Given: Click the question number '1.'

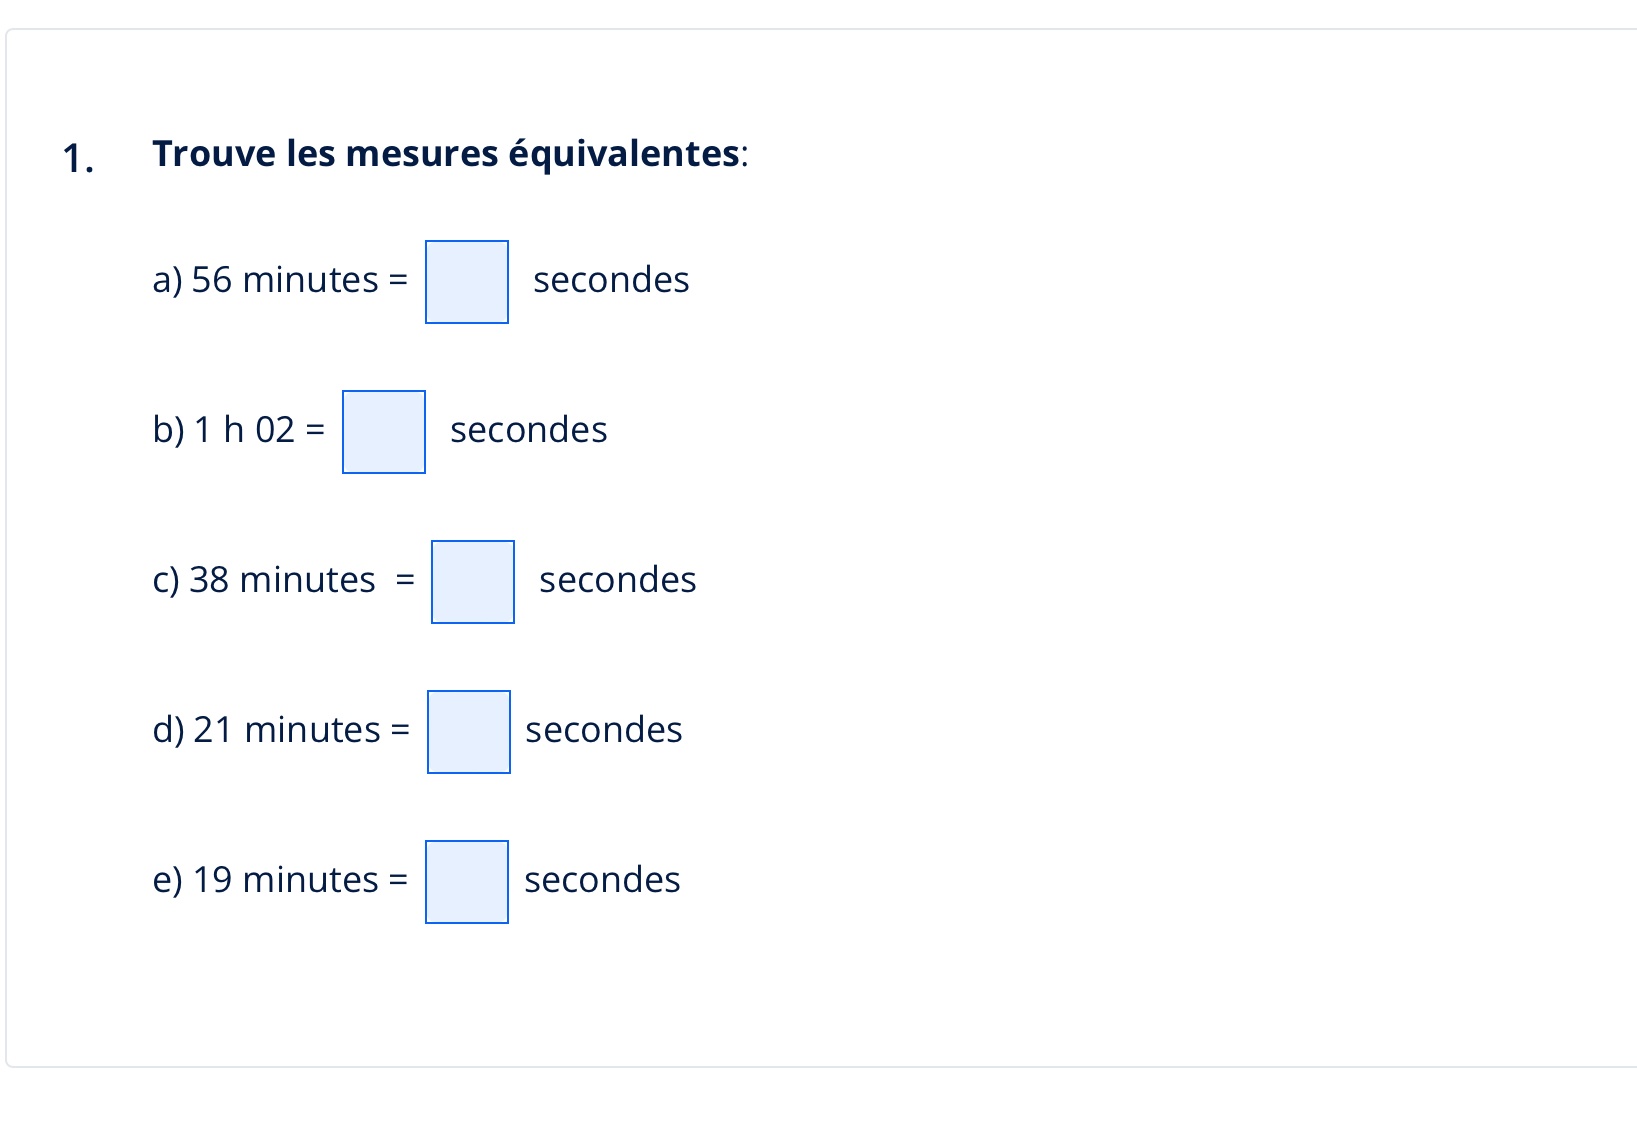Looking at the screenshot, I should (x=78, y=158).
